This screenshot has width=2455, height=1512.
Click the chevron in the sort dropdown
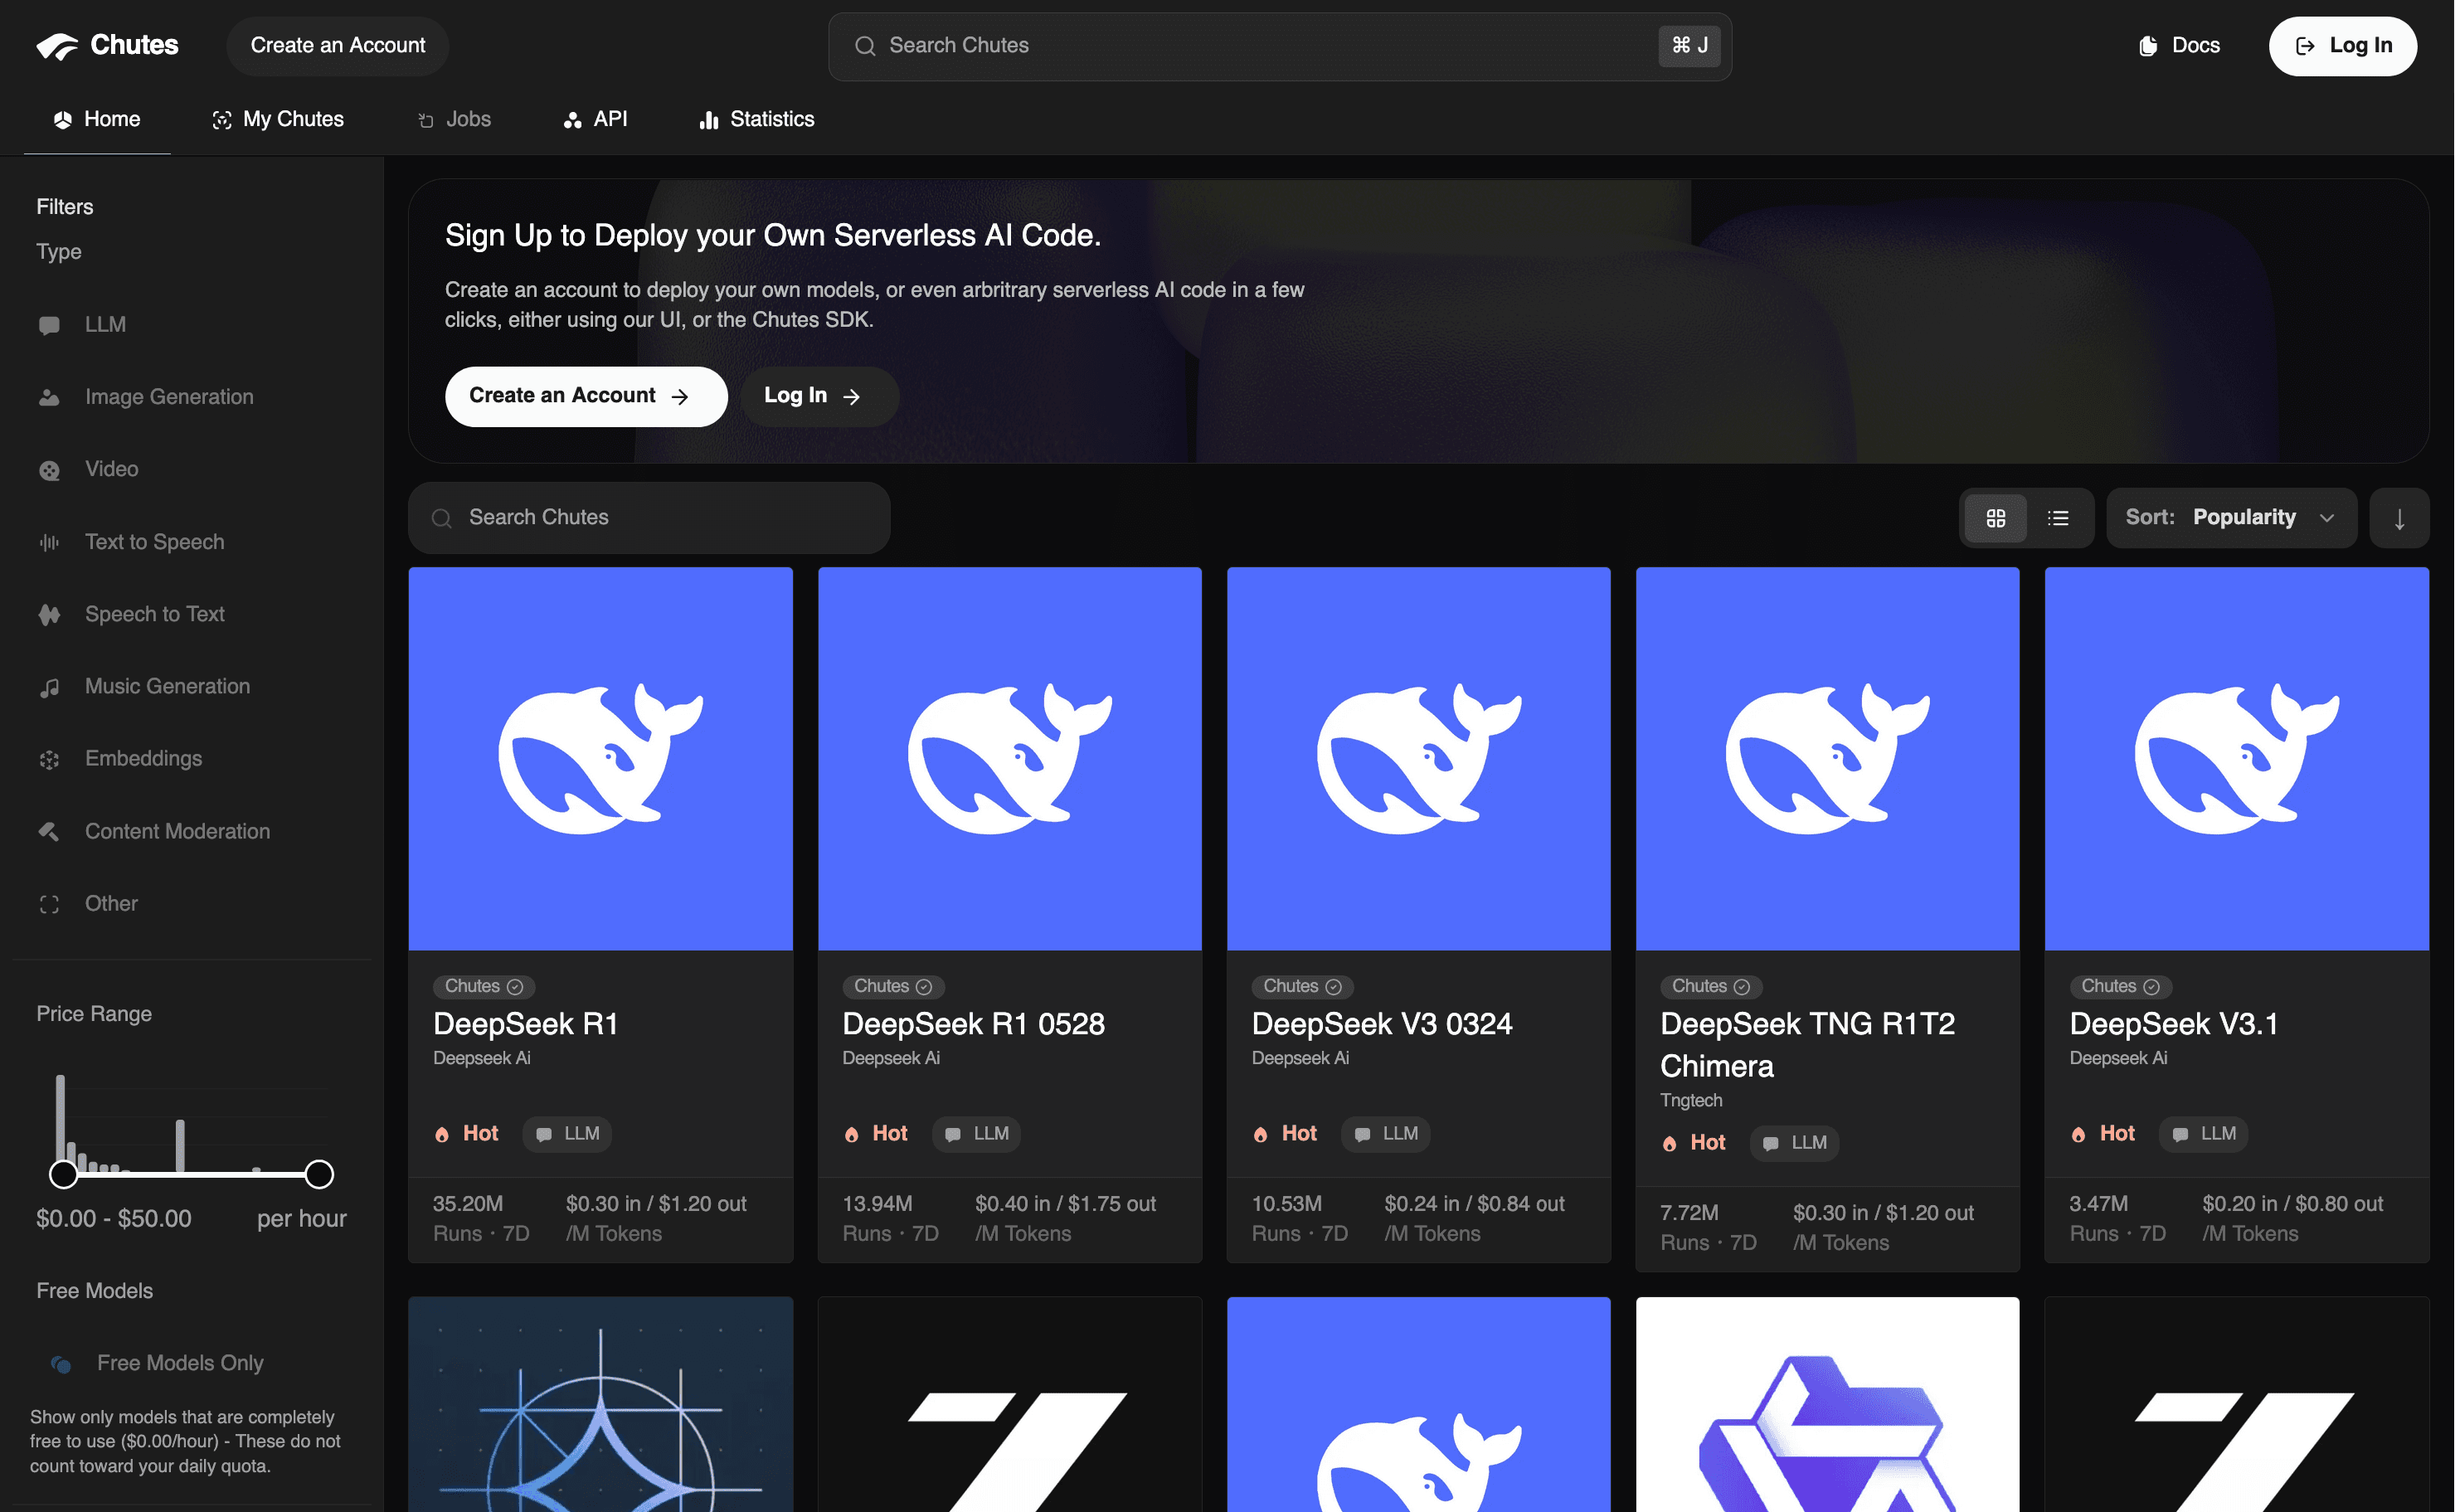click(x=2327, y=518)
